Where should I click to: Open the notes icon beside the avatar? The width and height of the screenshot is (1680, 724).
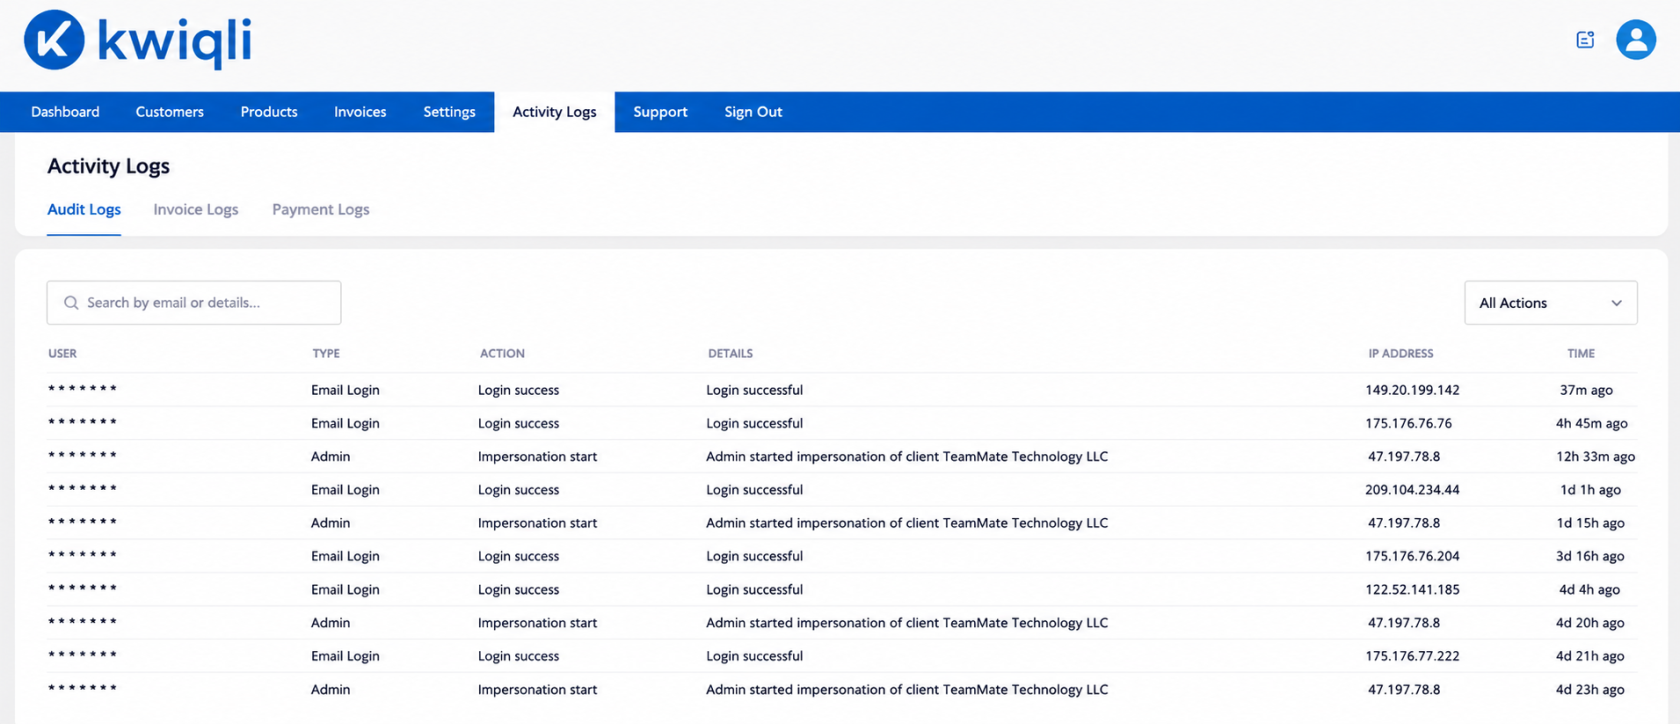(1585, 40)
